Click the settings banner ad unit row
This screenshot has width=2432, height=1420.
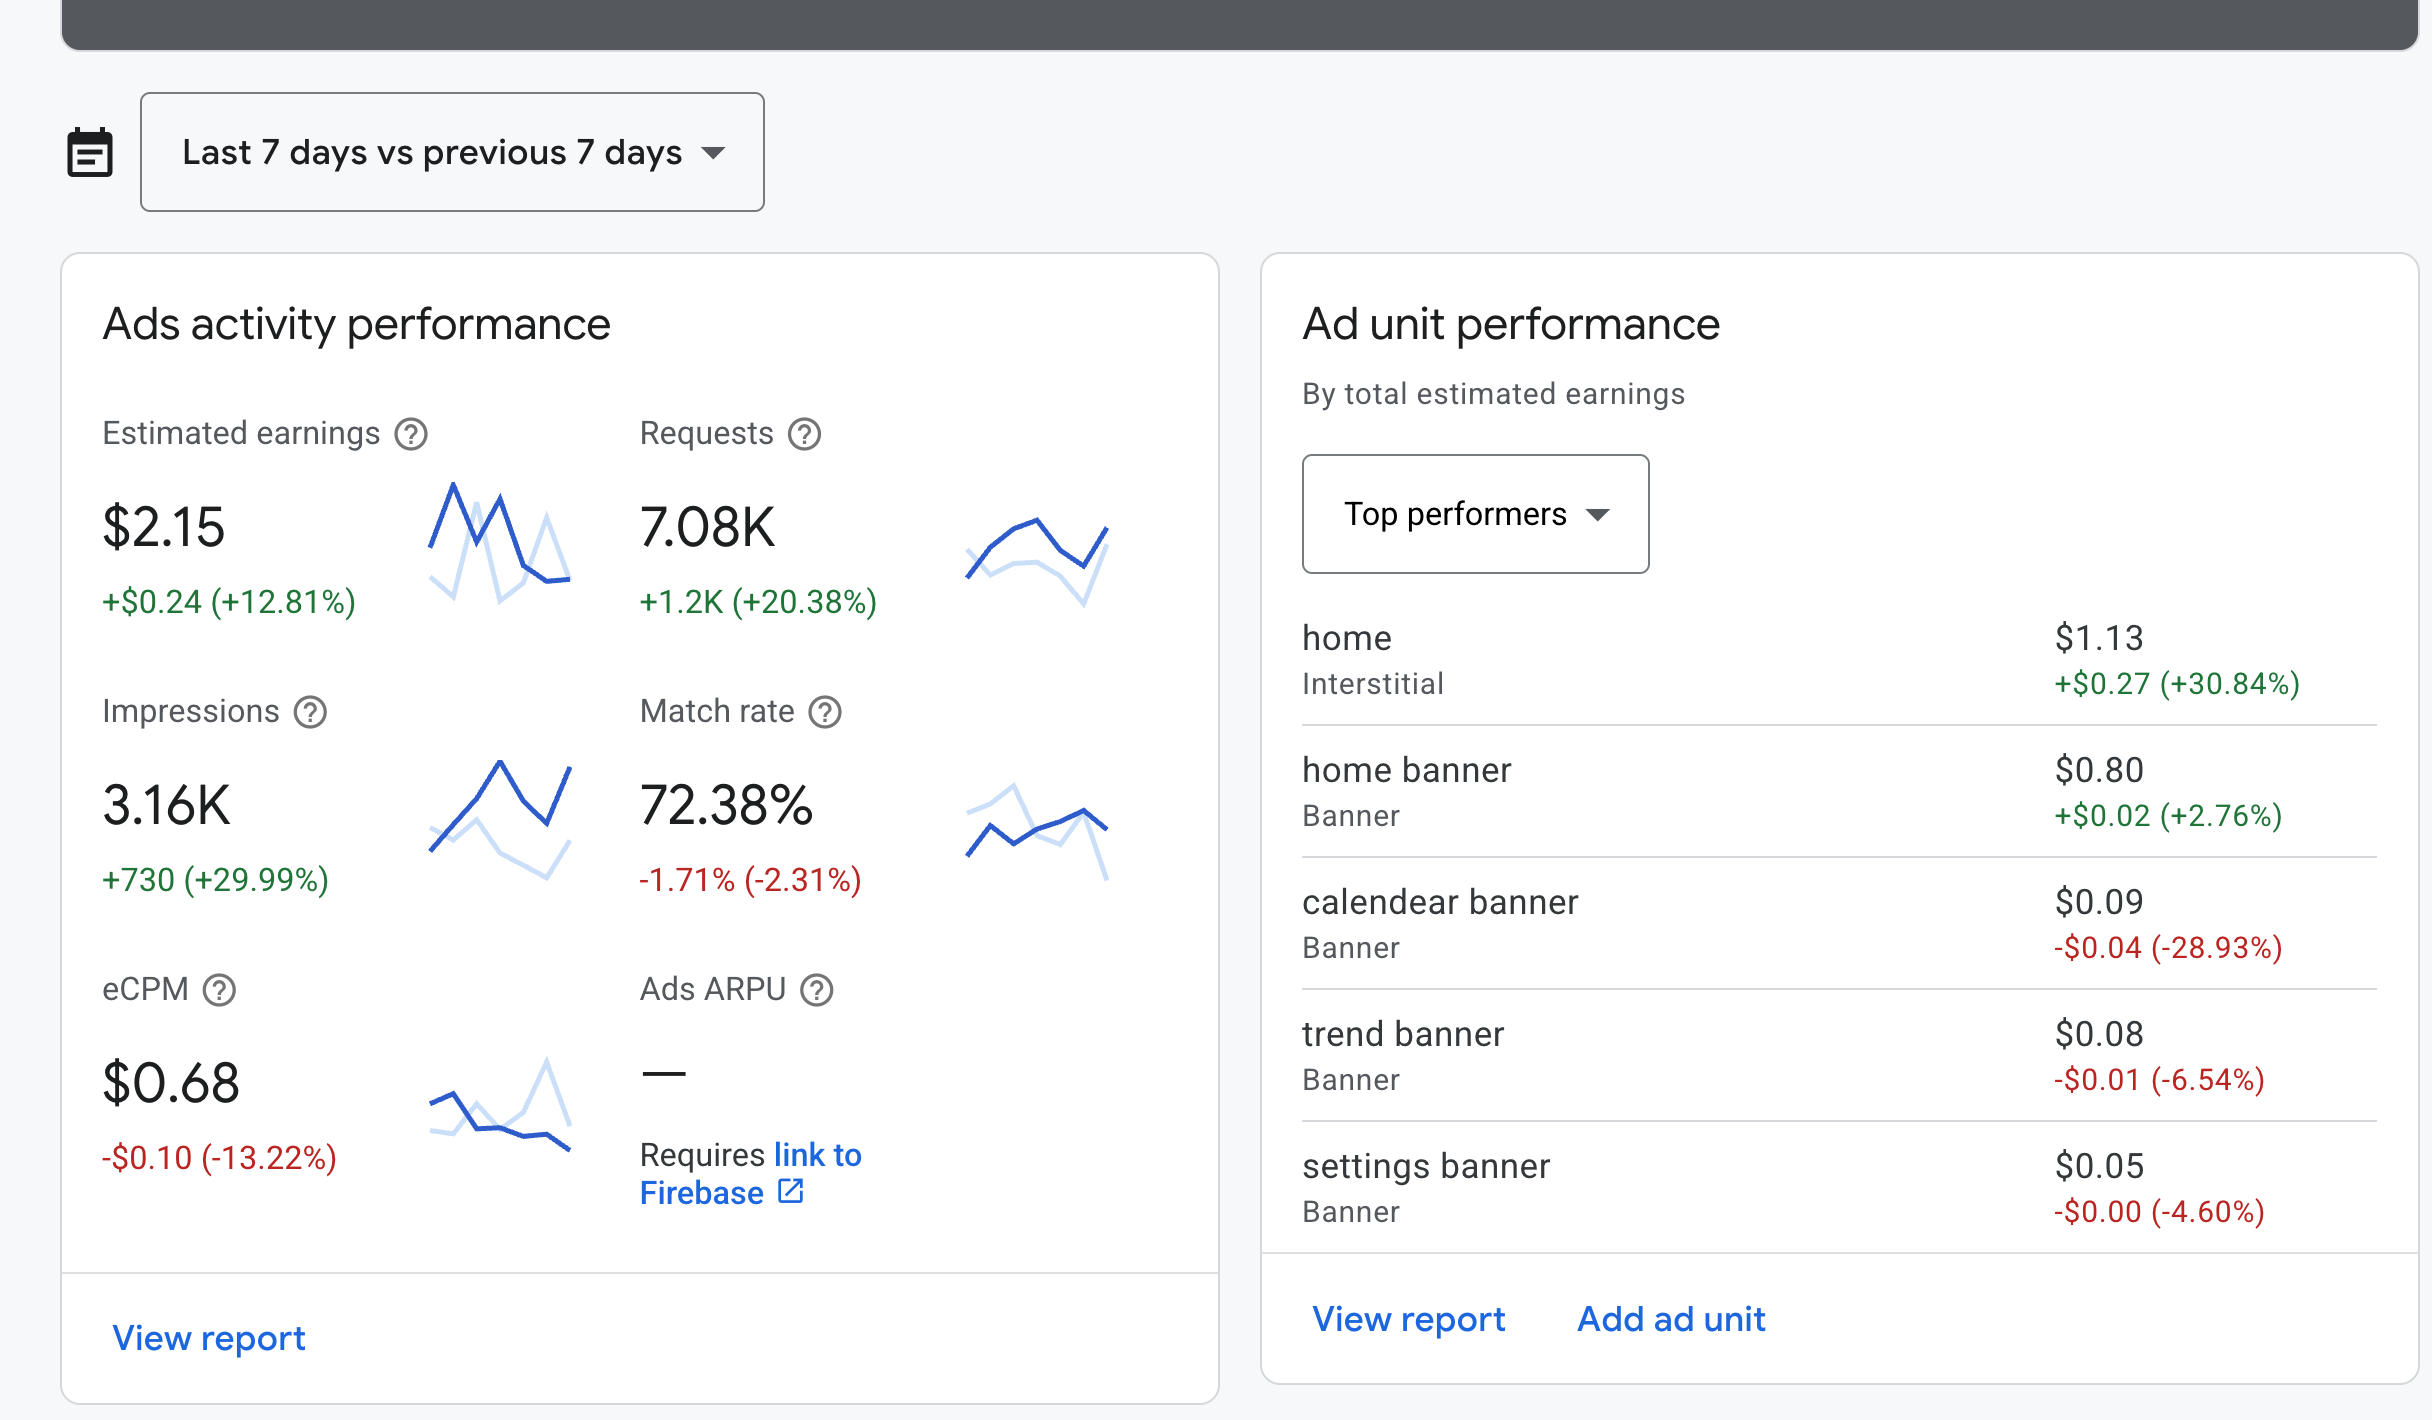point(1838,1188)
